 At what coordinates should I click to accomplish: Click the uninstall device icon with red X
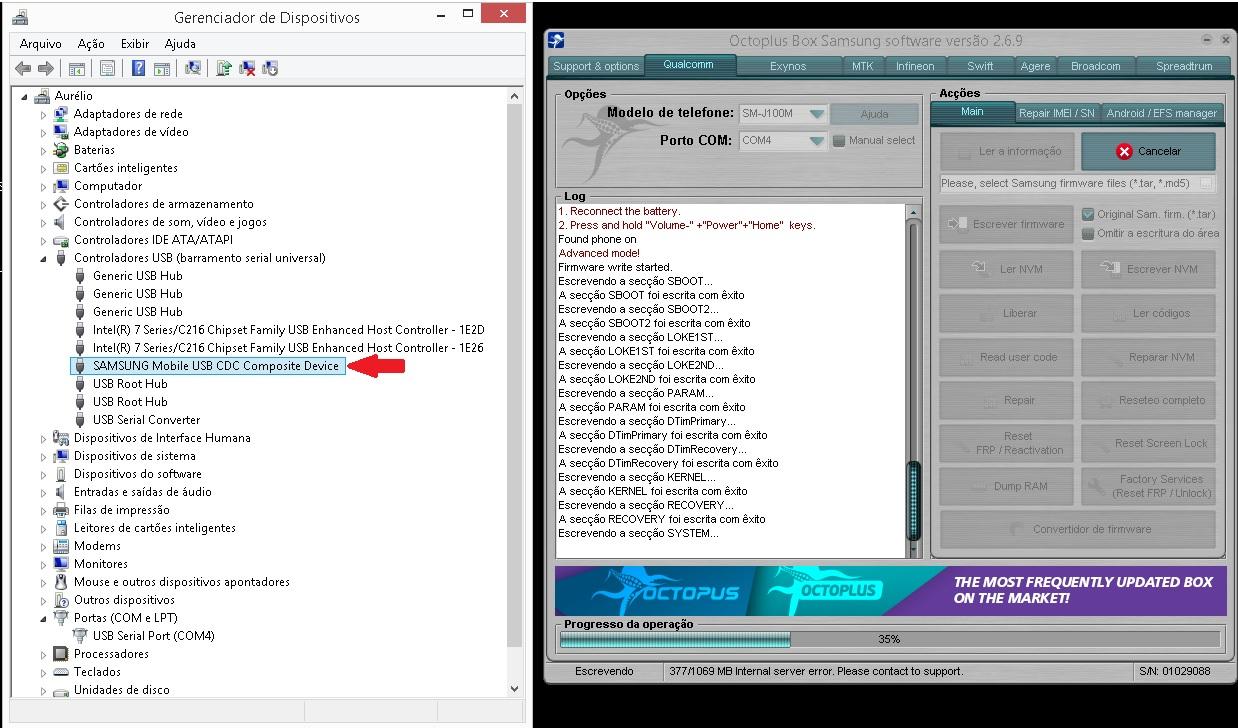pyautogui.click(x=247, y=68)
